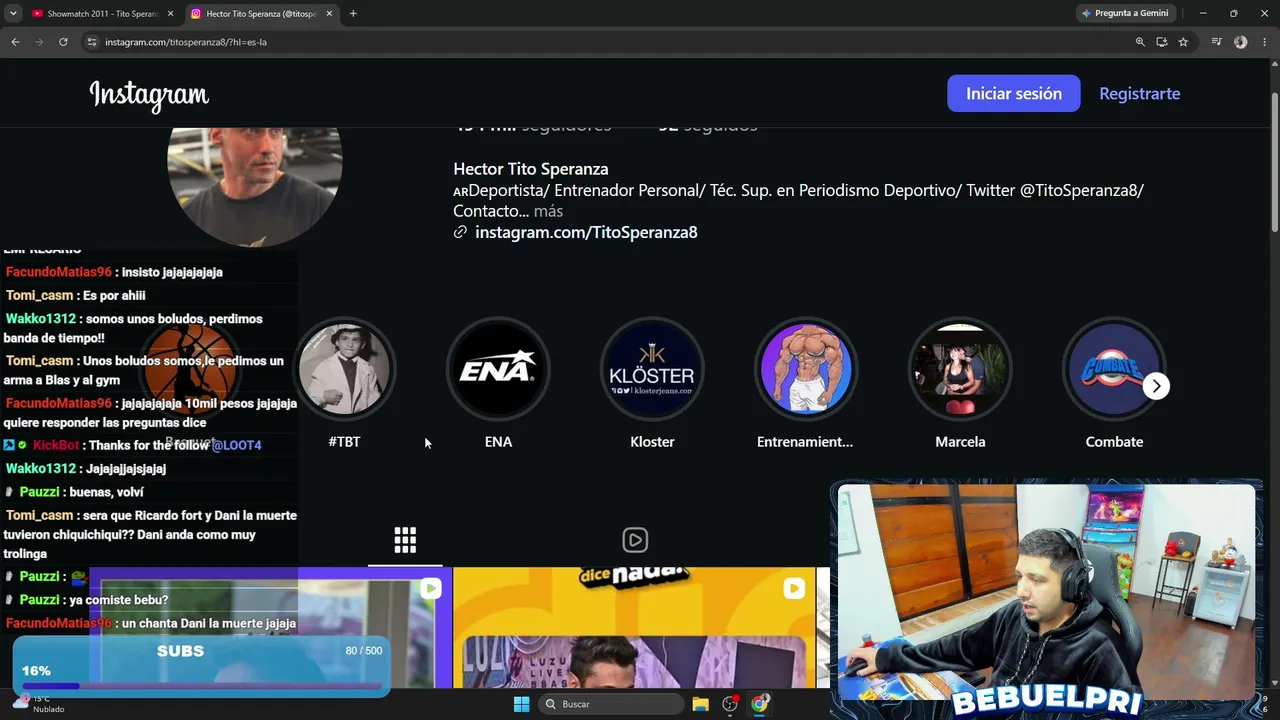
Task: Switch to the Reels tab
Action: pyautogui.click(x=635, y=540)
